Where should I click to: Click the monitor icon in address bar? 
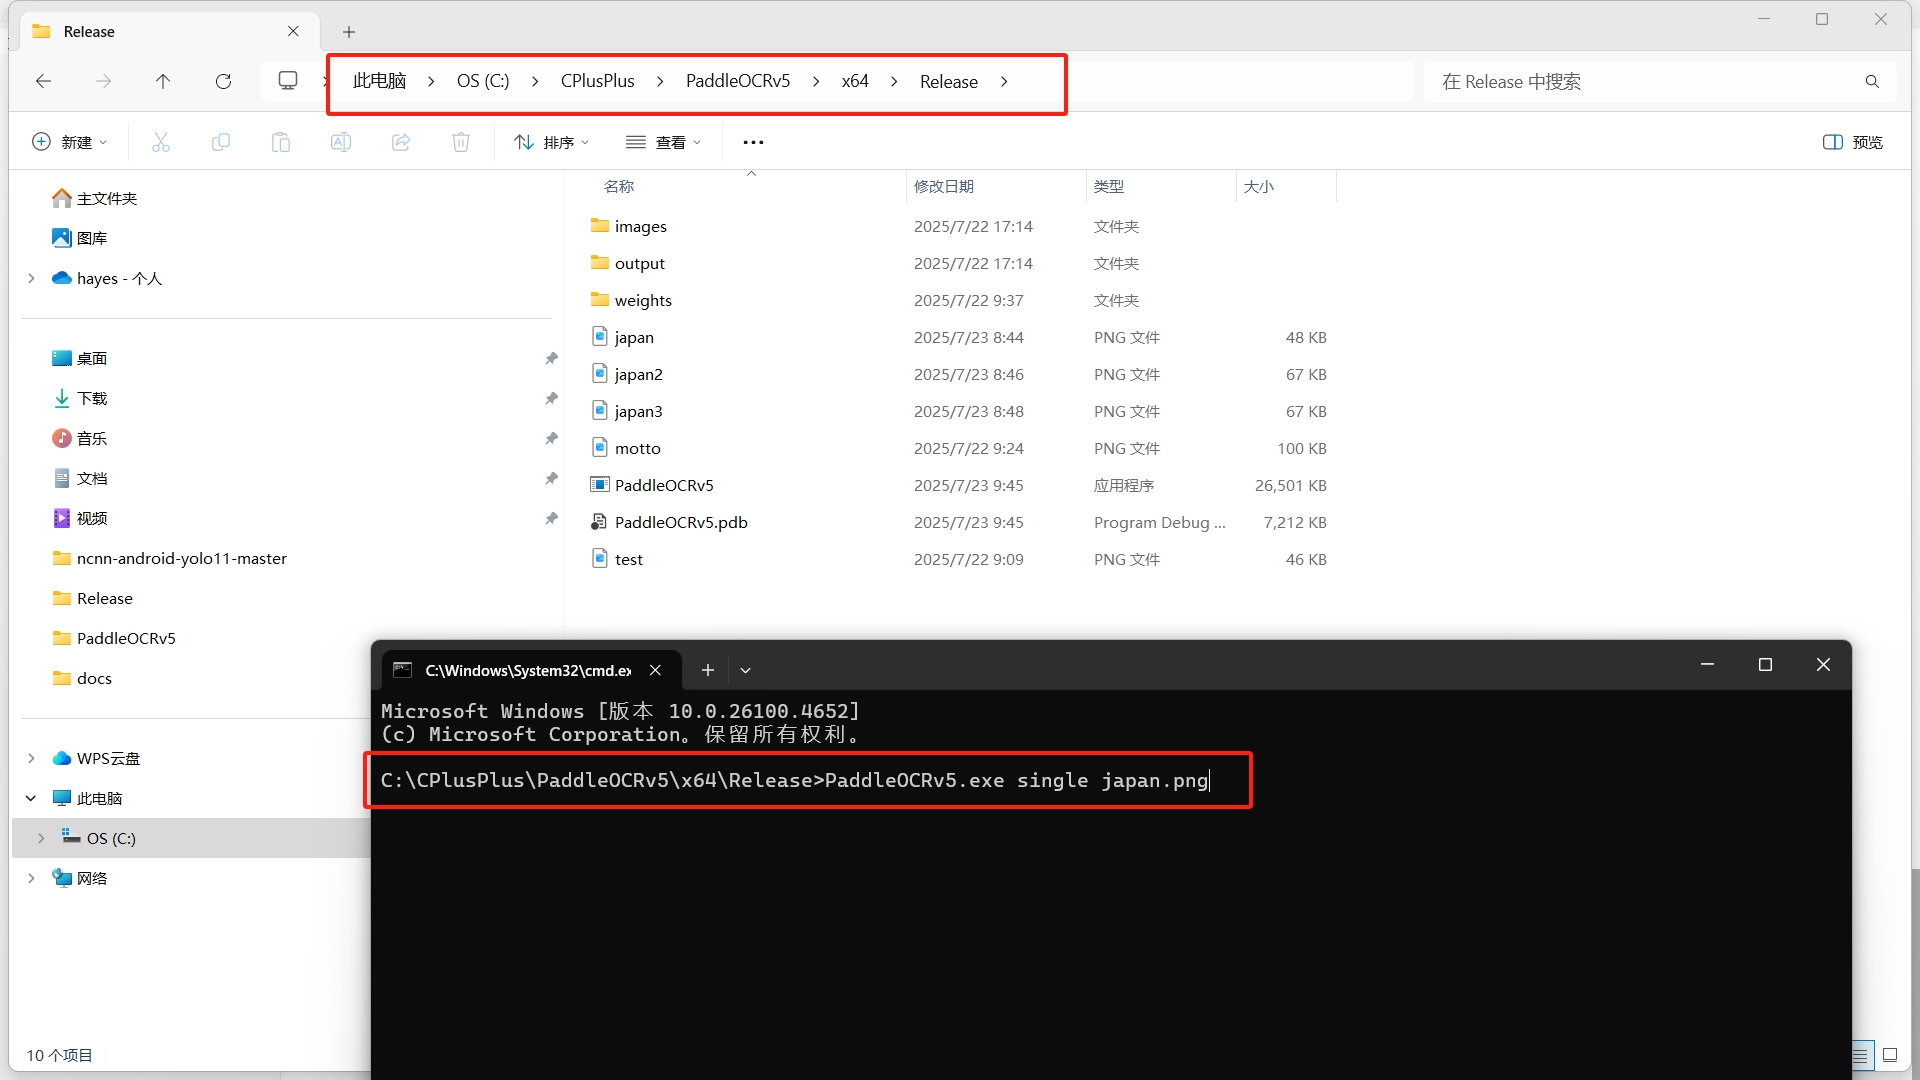[288, 81]
